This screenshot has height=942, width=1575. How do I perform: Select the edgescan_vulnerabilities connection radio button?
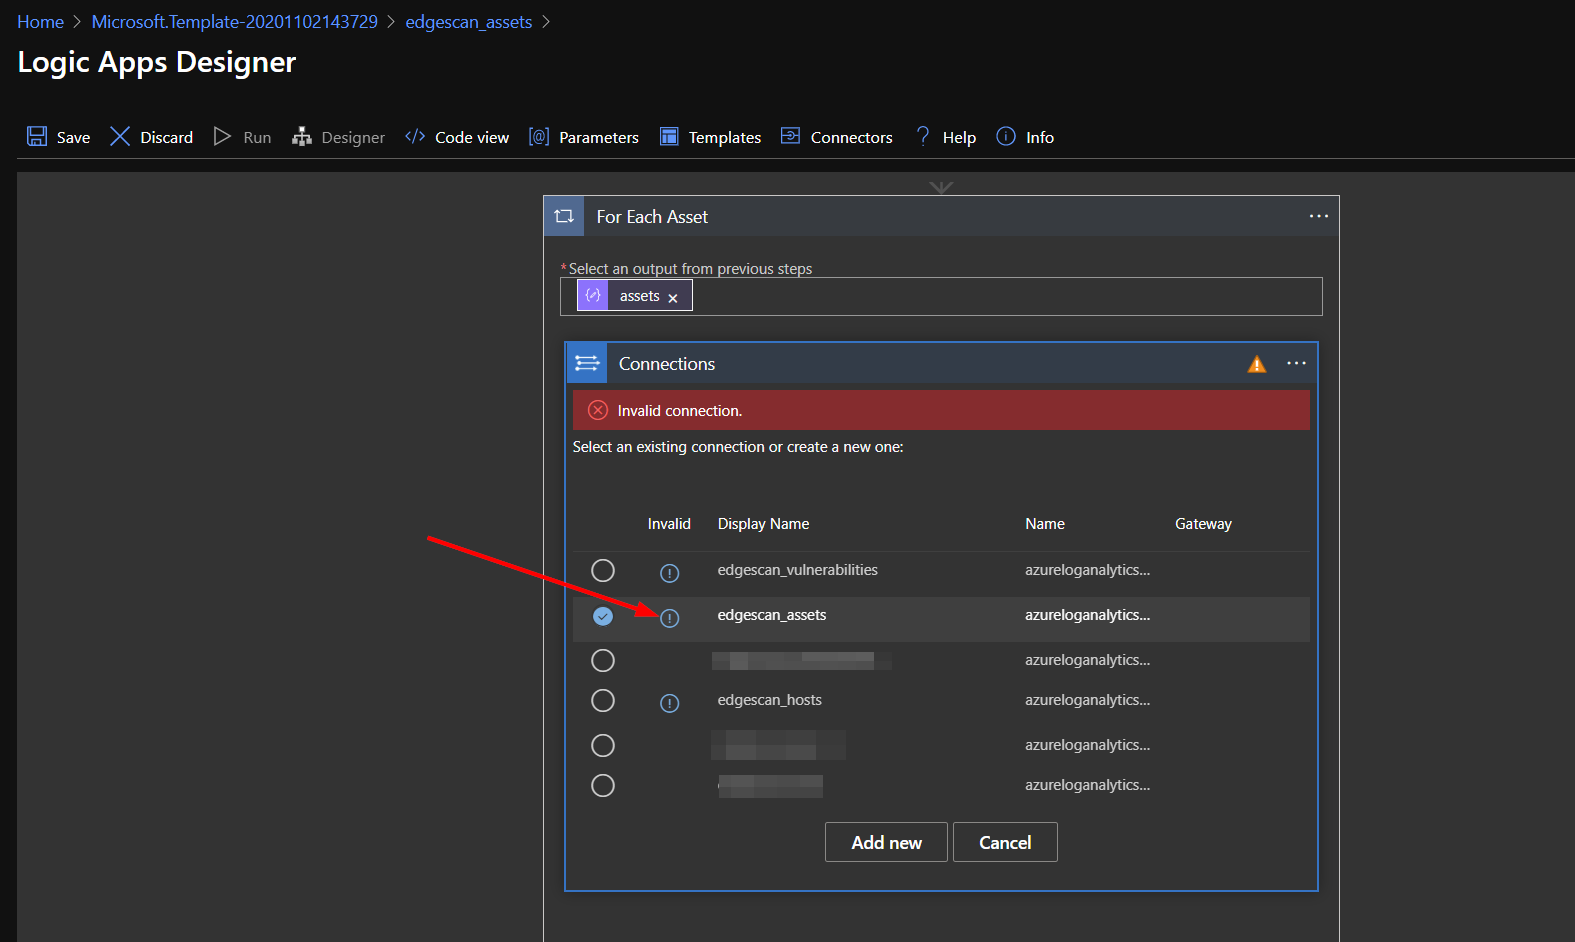coord(603,570)
